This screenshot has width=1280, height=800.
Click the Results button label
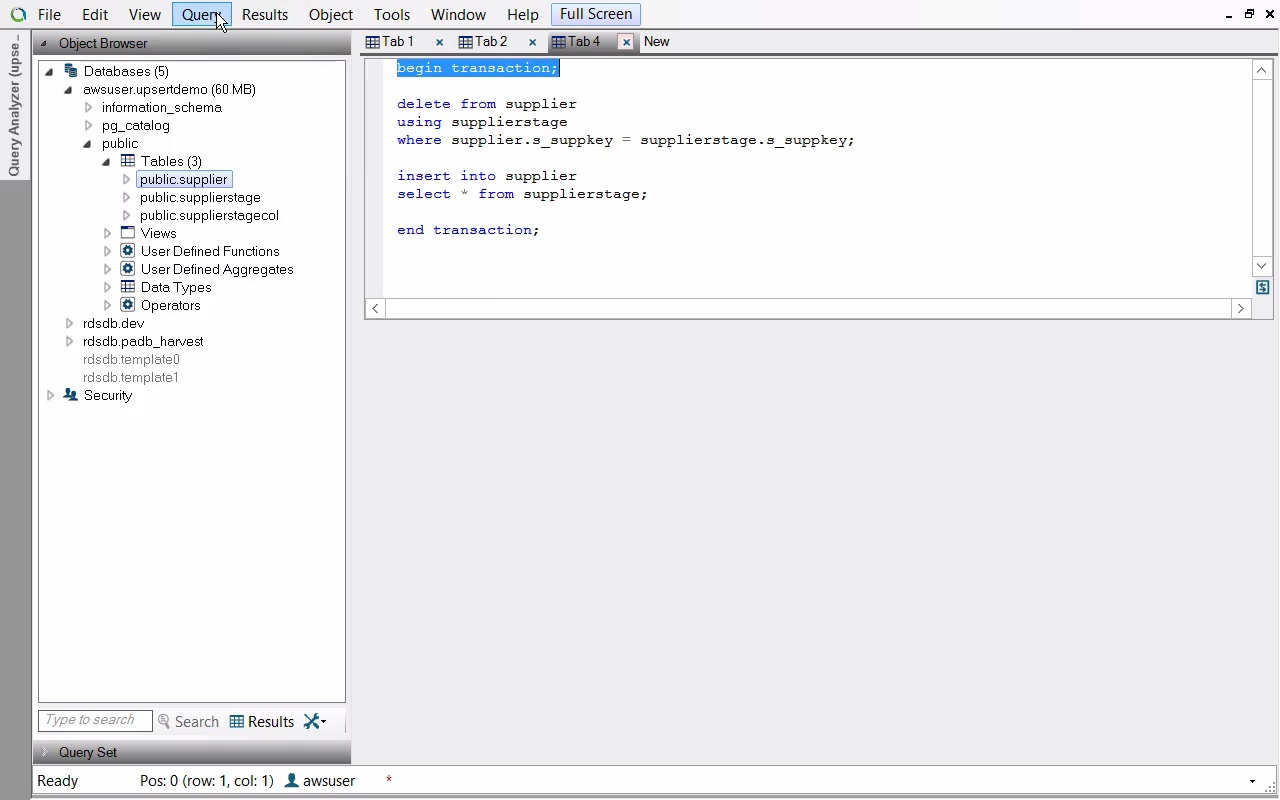[x=271, y=722]
